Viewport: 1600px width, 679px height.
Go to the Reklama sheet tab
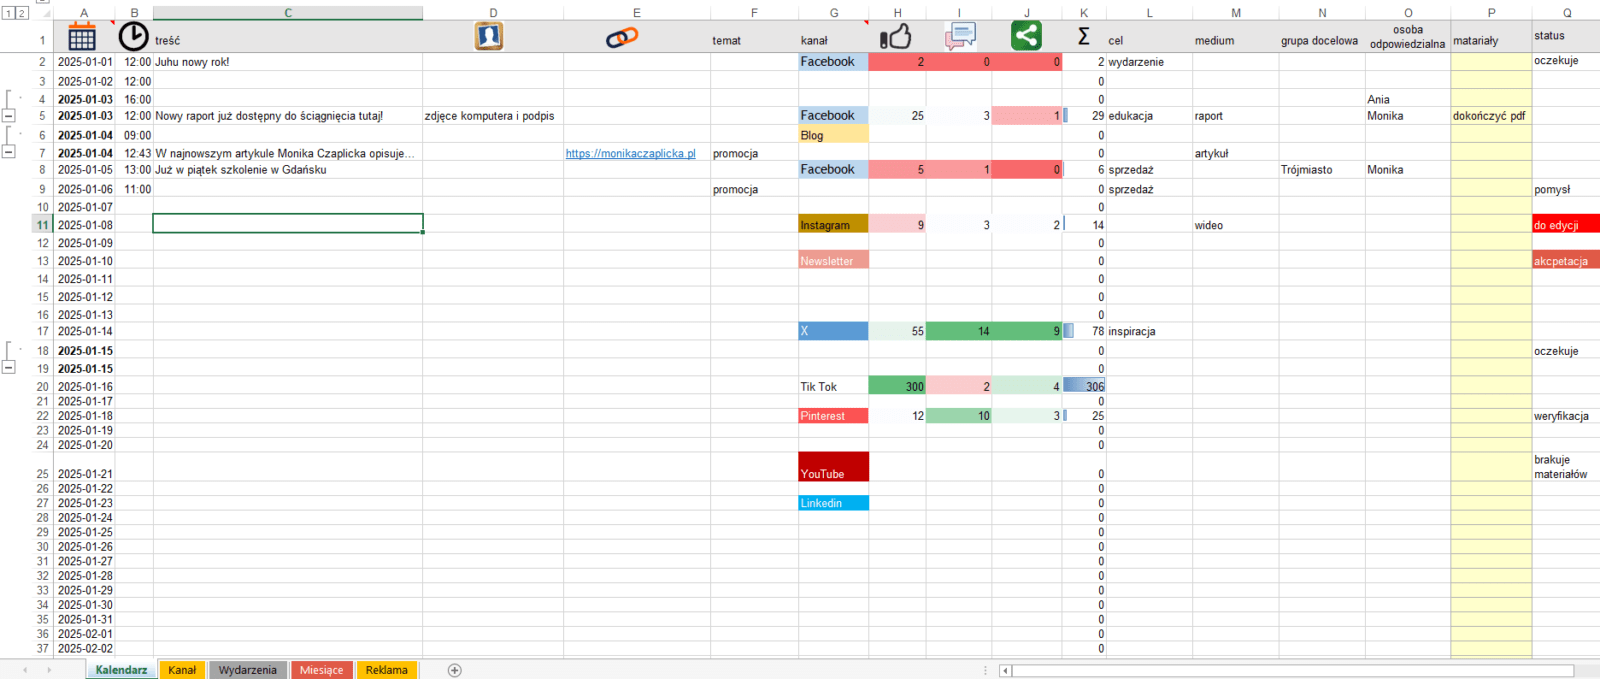[386, 670]
